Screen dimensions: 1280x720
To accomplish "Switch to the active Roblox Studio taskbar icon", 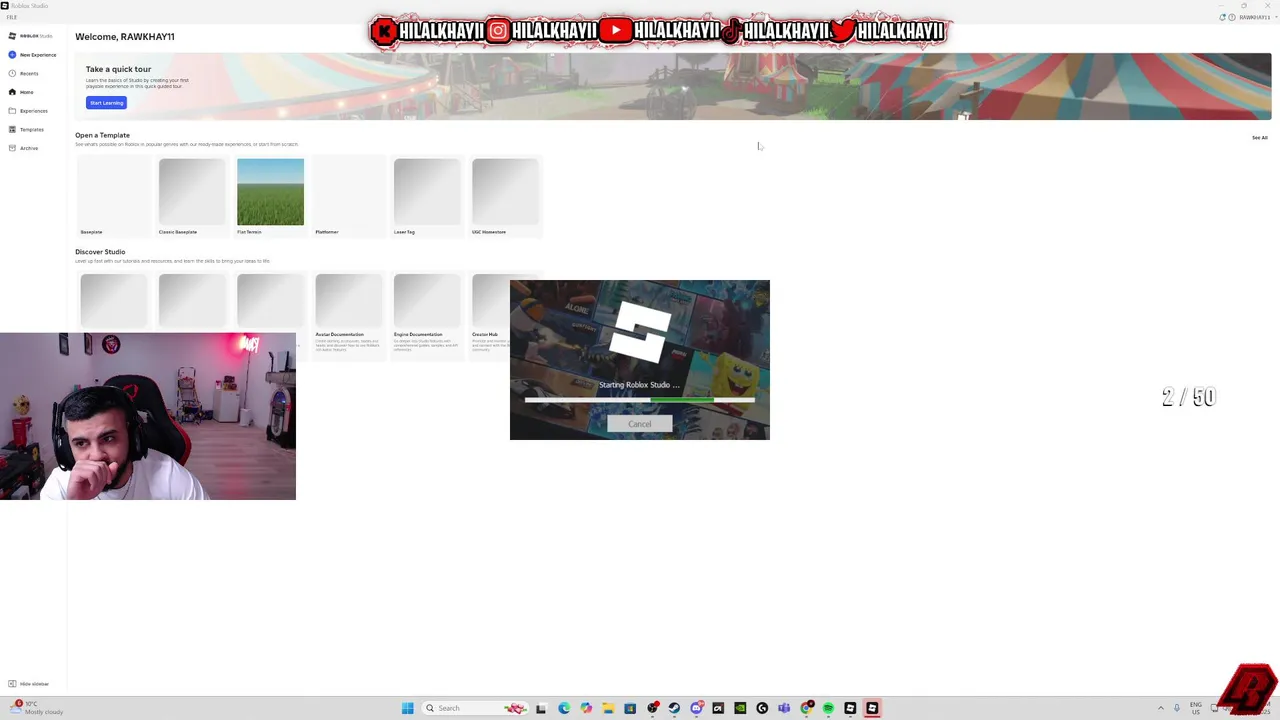I will click(x=872, y=708).
